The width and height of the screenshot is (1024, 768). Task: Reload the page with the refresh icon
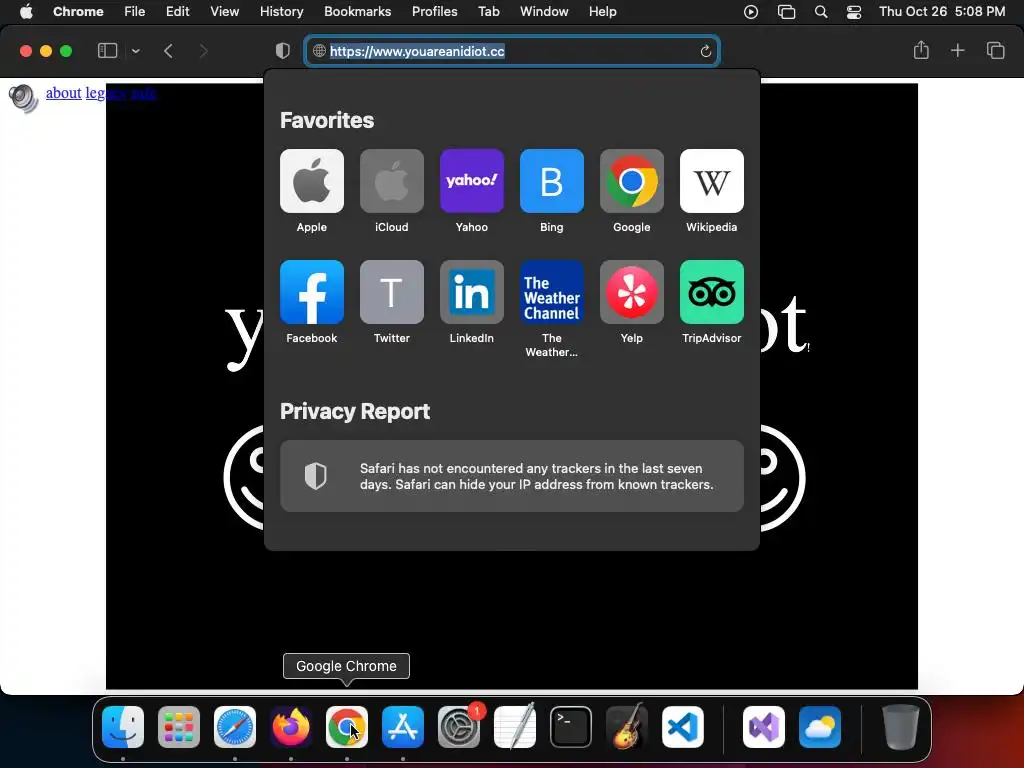pyautogui.click(x=705, y=51)
